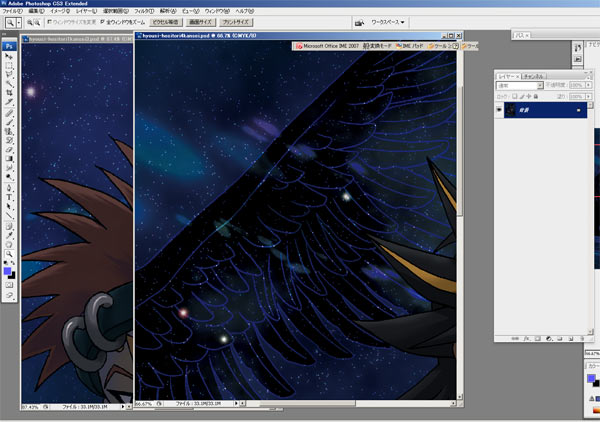Open the ワークスペース workspace dropdown
Image resolution: width=600 pixels, height=422 pixels.
pyautogui.click(x=388, y=23)
